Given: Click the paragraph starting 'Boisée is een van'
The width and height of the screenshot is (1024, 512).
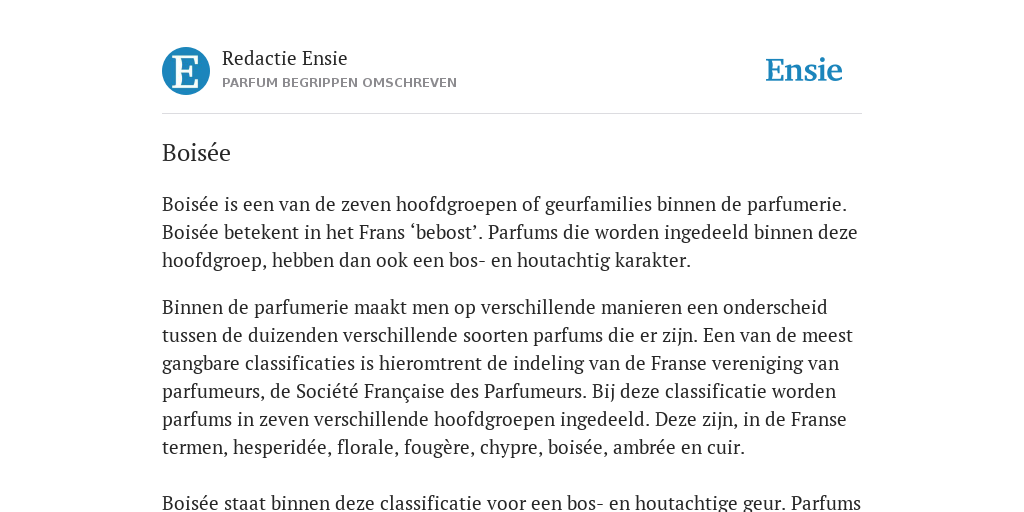Looking at the screenshot, I should tap(509, 232).
